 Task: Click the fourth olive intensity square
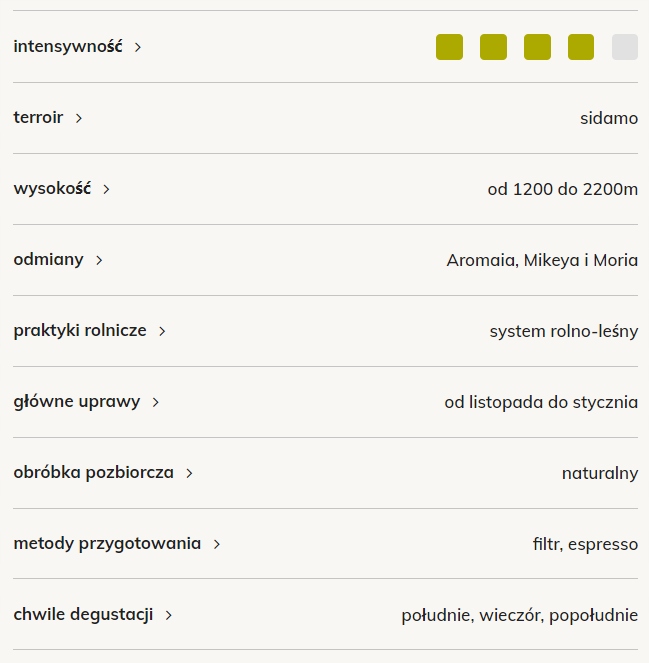tap(581, 47)
